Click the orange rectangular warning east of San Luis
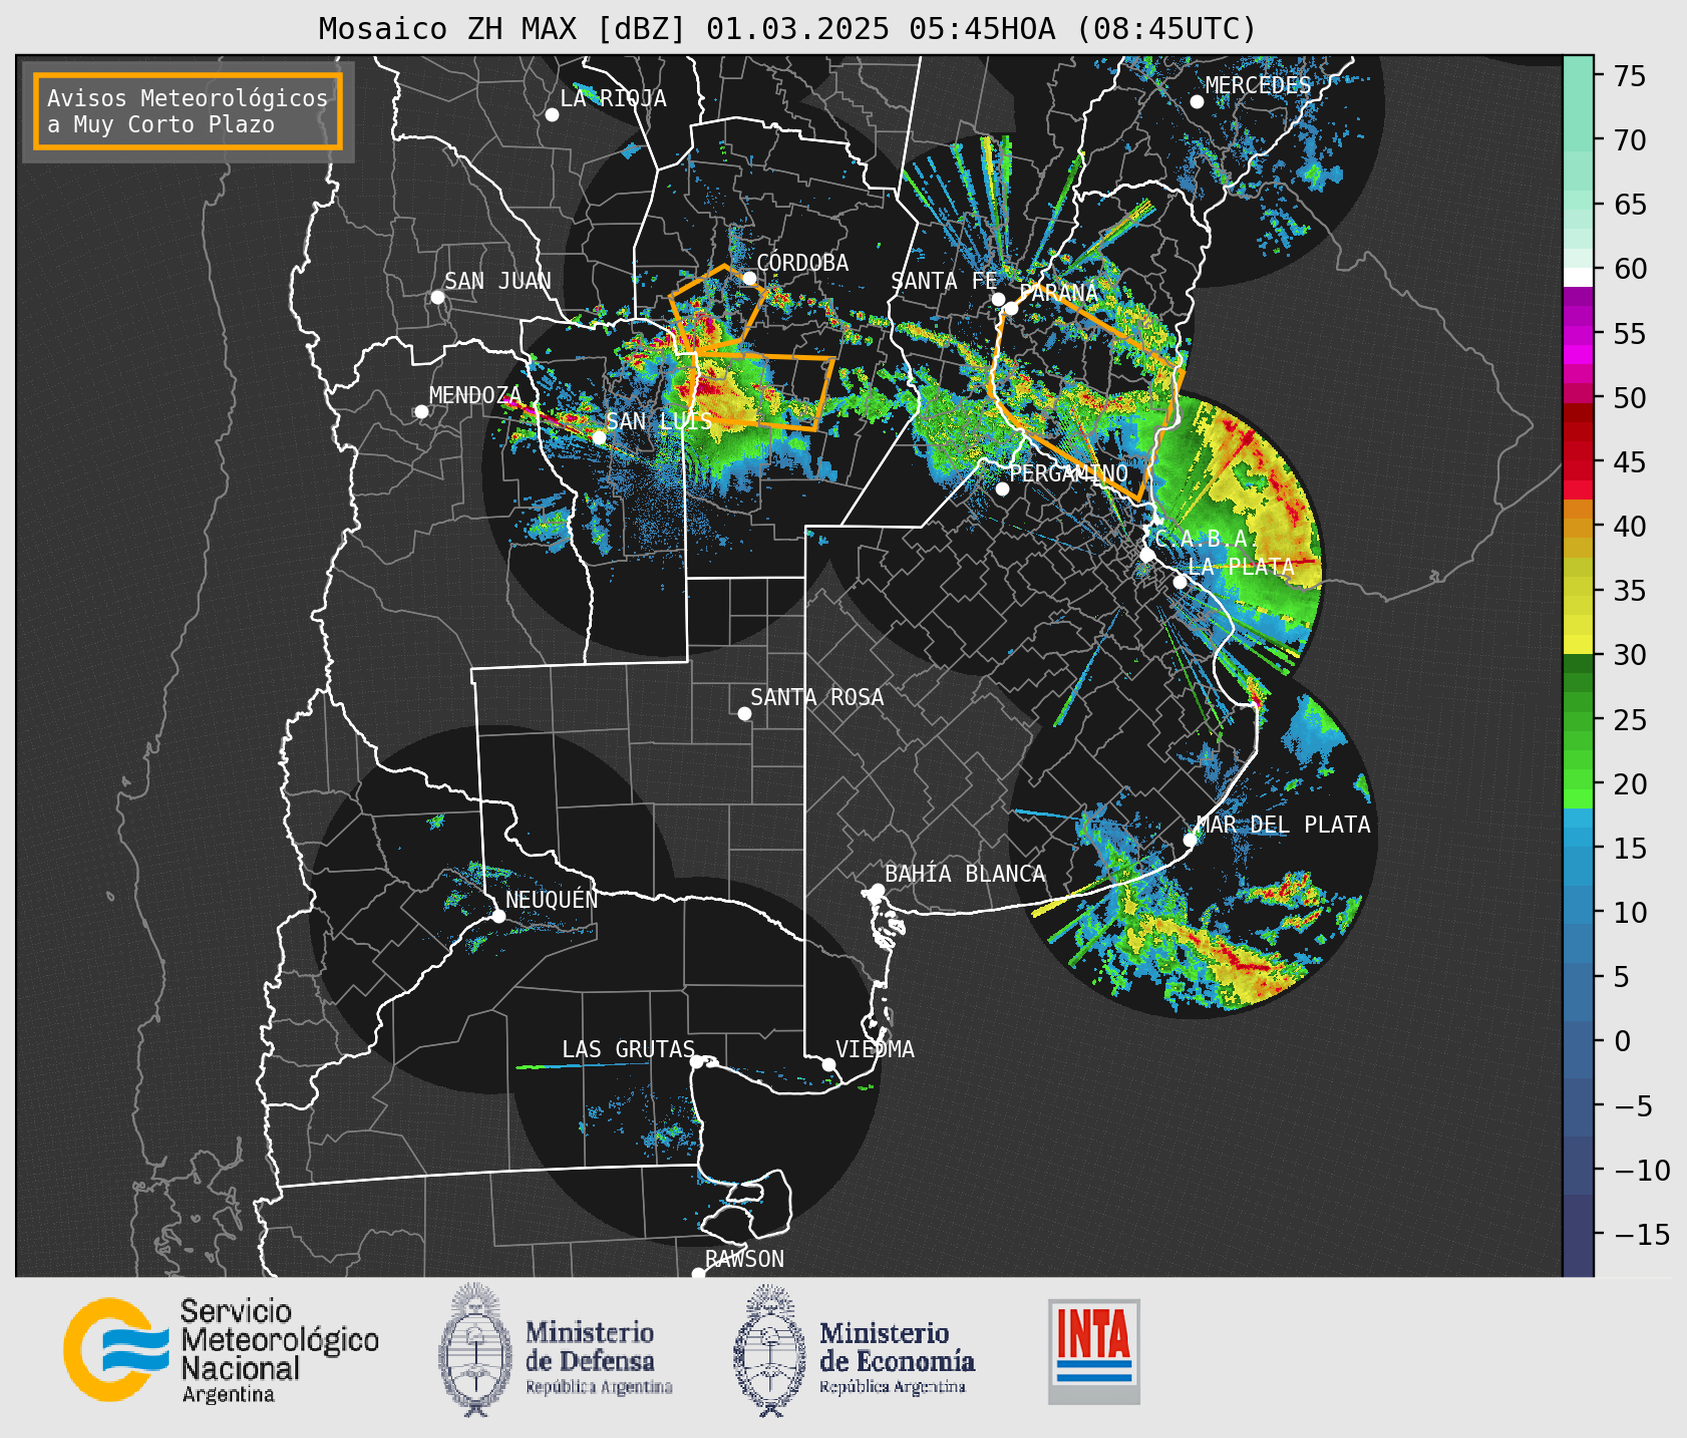This screenshot has height=1438, width=1687. click(763, 391)
